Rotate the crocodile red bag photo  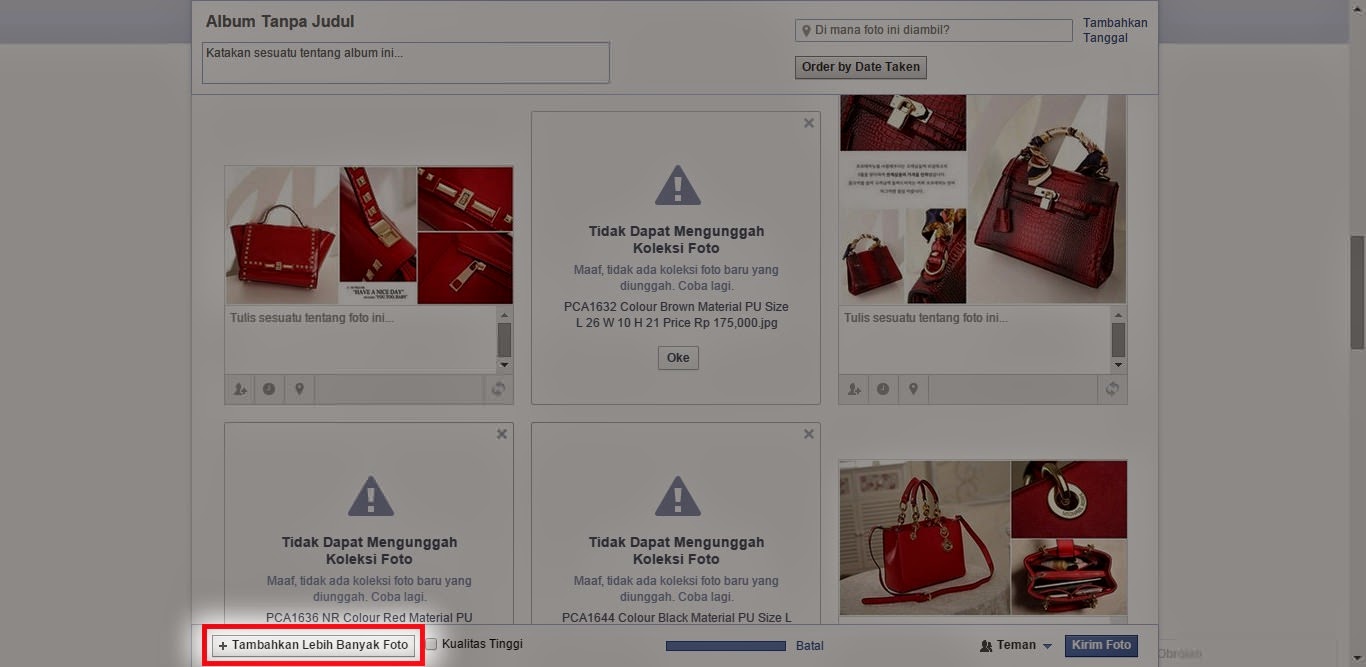1112,389
